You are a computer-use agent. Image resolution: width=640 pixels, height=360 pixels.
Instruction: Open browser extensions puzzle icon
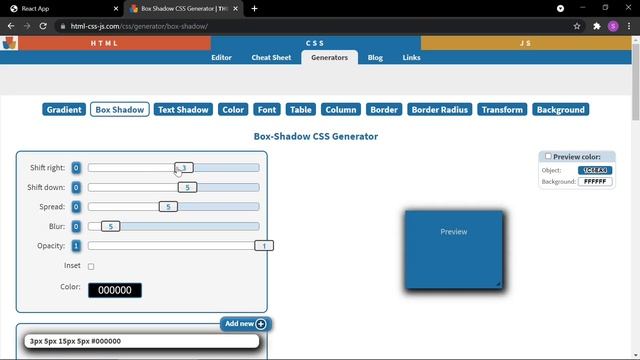[x=597, y=26]
